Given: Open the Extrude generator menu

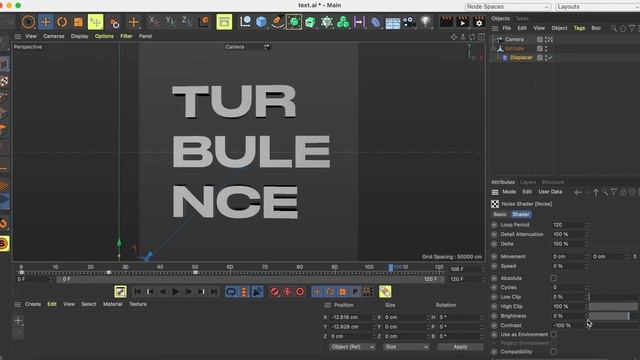Looking at the screenshot, I should pos(310,22).
